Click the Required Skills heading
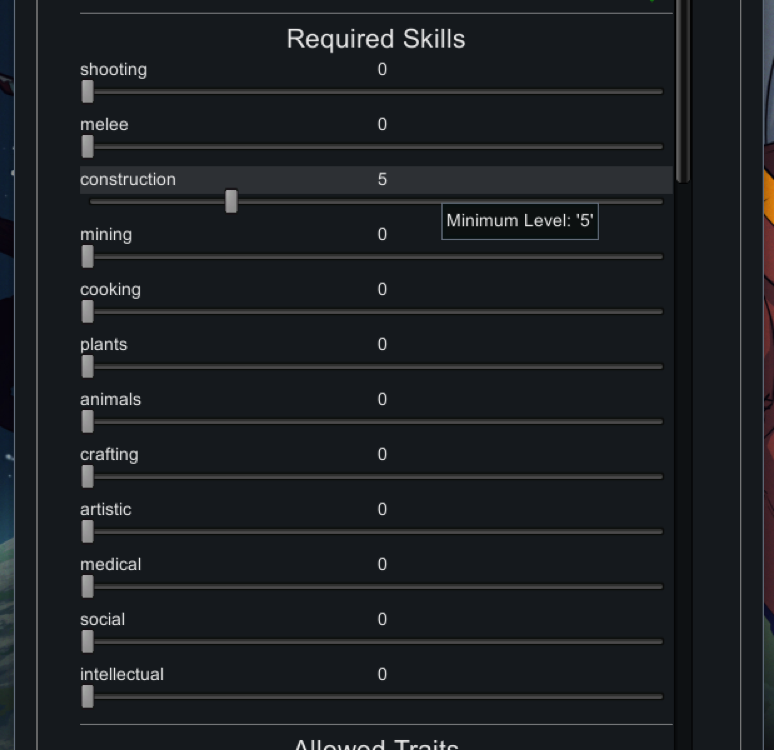 375,39
